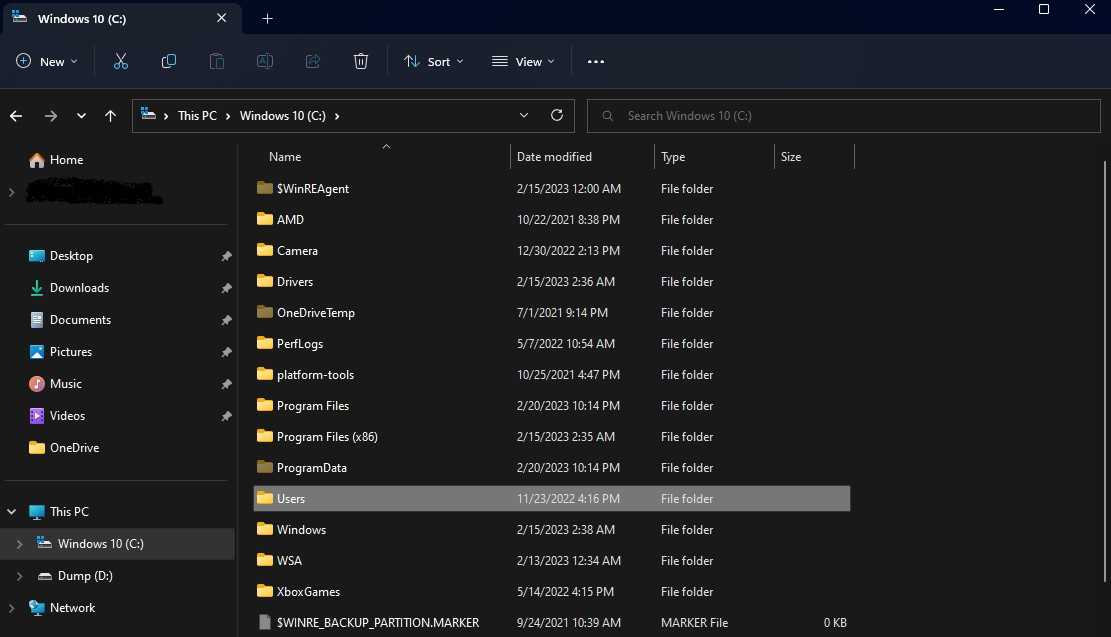This screenshot has height=637, width=1111.
Task: Click the pin icon beside Videos
Action: 226,416
